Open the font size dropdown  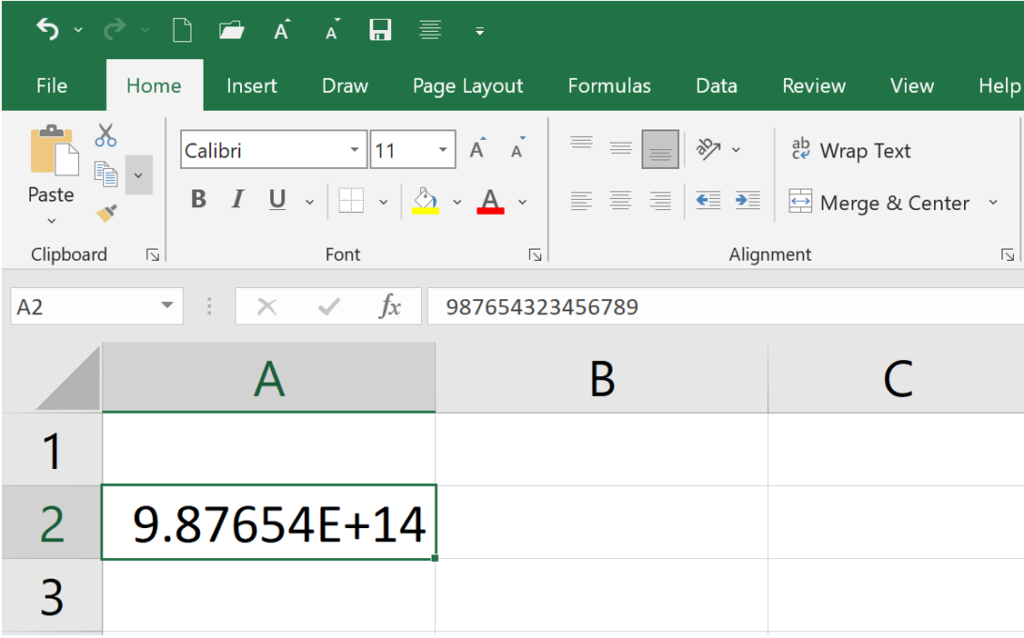click(443, 151)
